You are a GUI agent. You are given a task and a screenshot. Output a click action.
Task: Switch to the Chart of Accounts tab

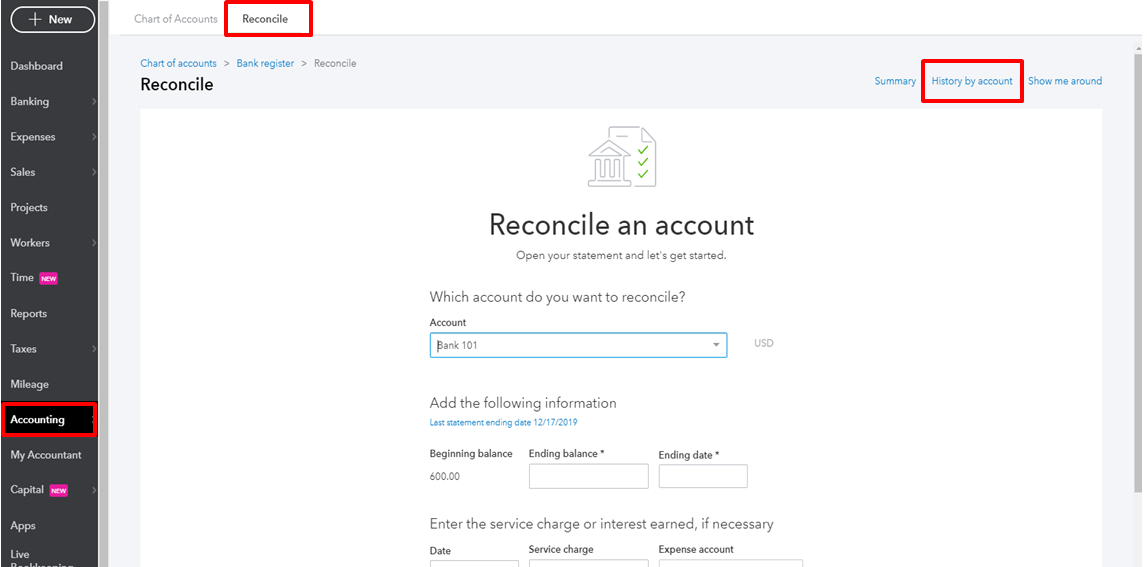pos(176,19)
